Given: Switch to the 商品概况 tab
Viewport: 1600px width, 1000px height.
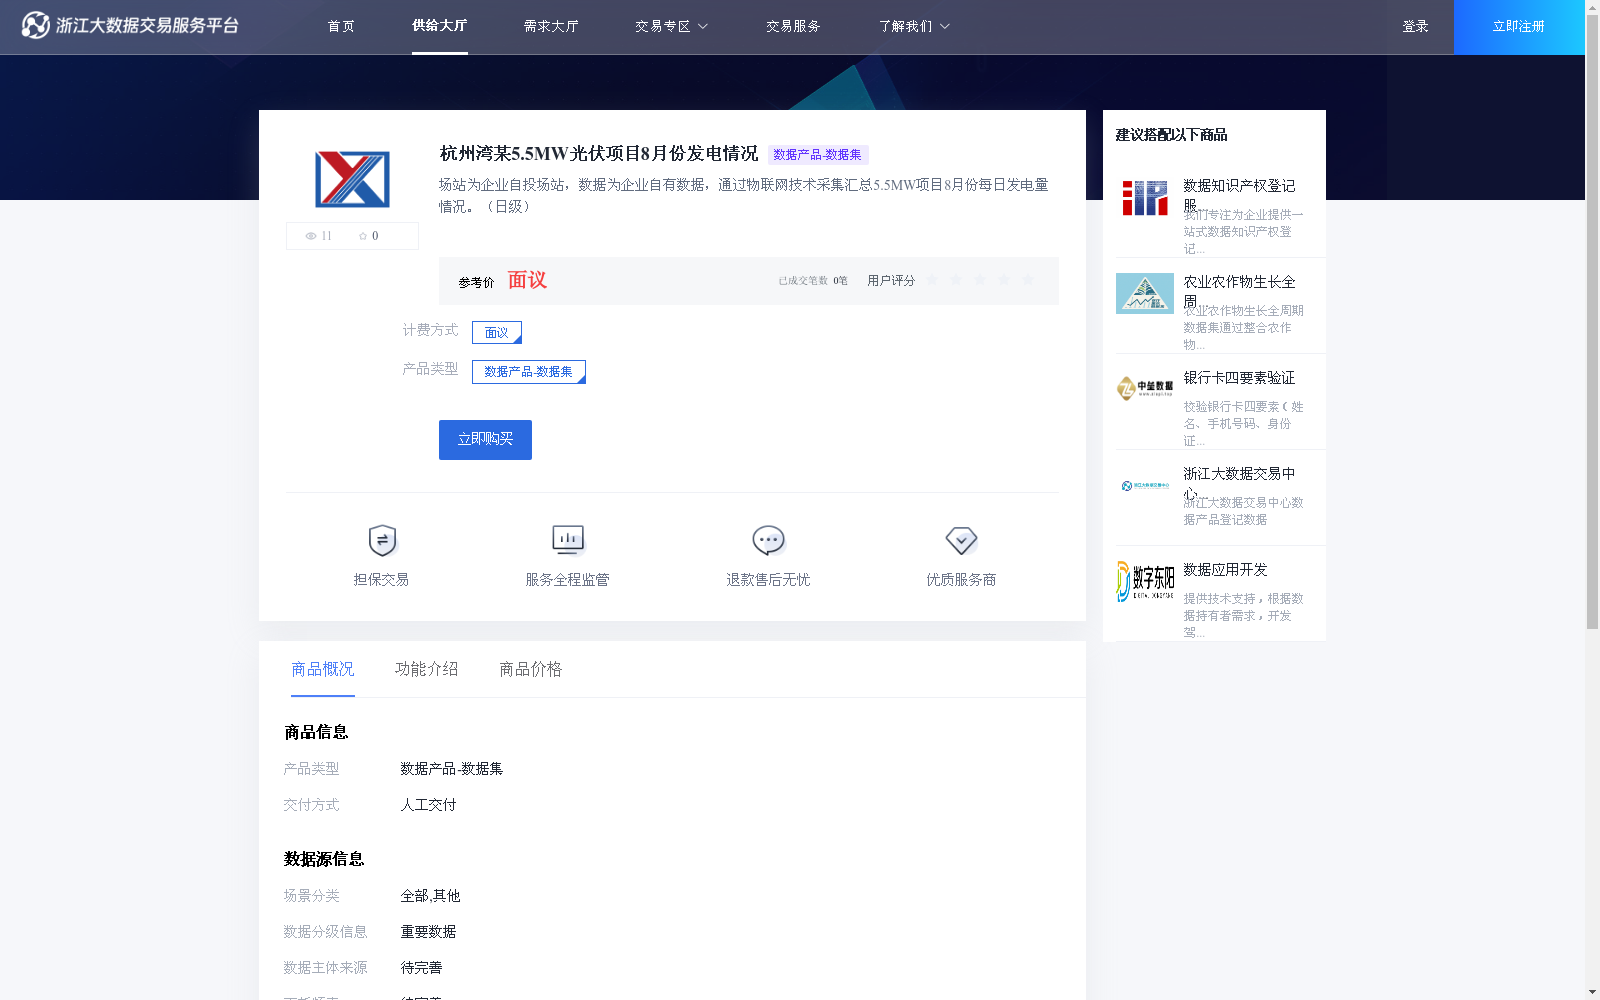Looking at the screenshot, I should pyautogui.click(x=323, y=669).
